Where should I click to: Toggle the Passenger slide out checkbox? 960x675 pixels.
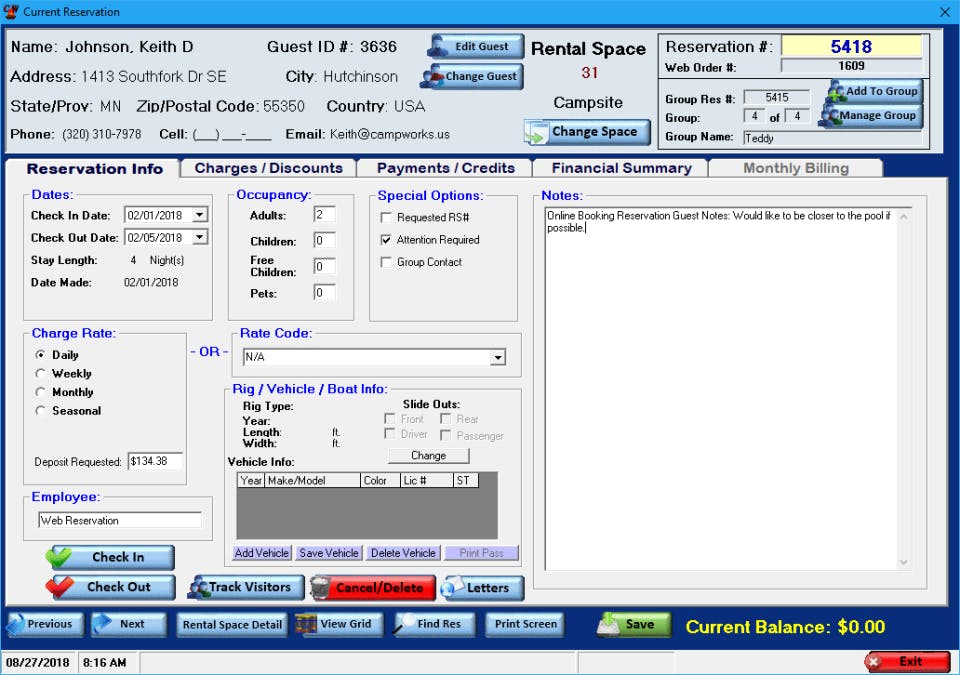click(x=446, y=435)
